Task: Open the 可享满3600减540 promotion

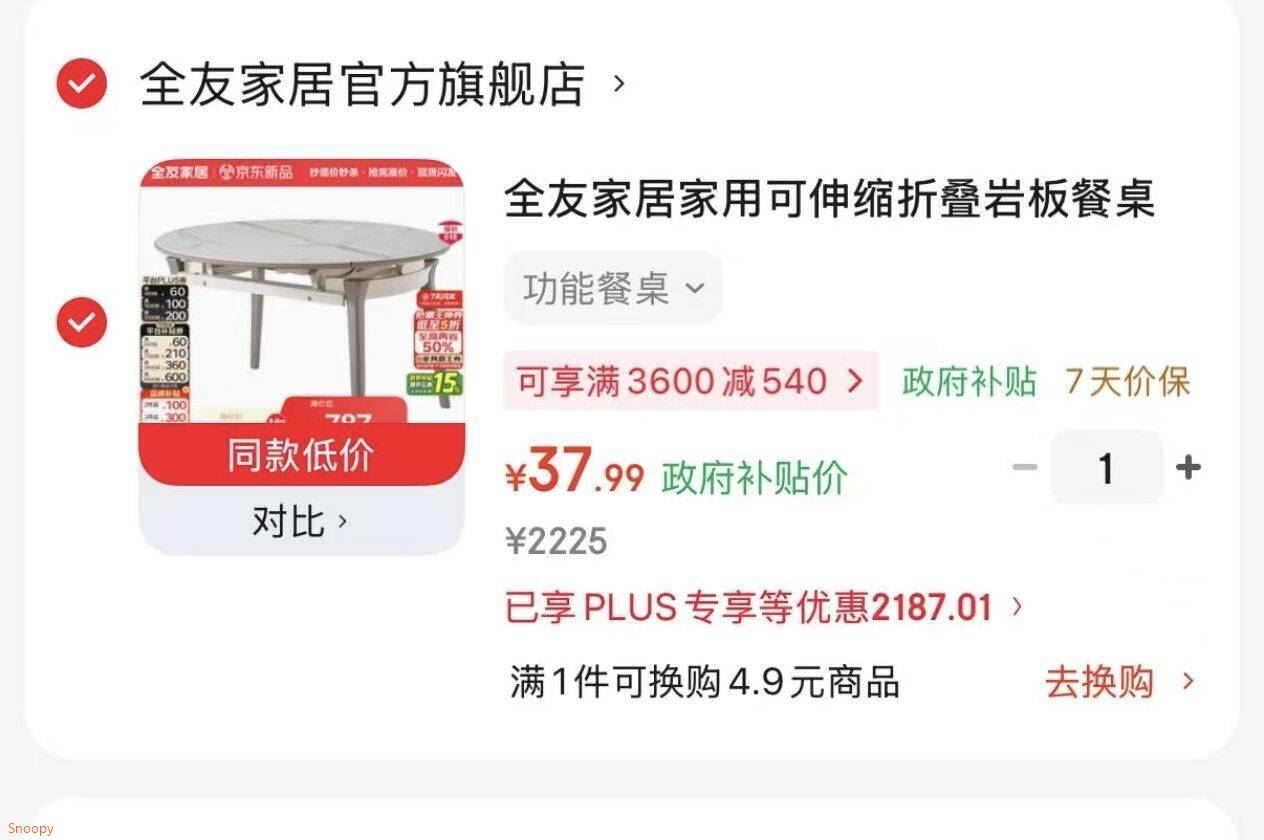Action: click(690, 381)
